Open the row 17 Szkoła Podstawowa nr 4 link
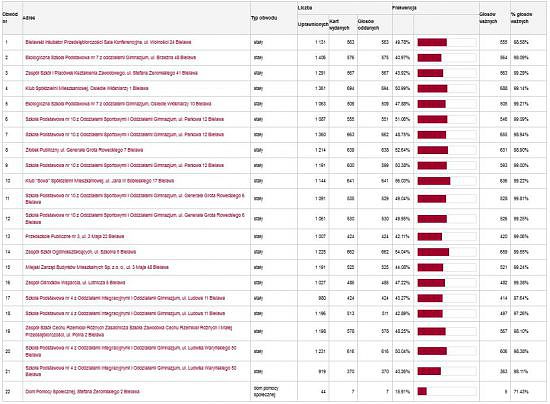550x404 pixels. (x=125, y=298)
